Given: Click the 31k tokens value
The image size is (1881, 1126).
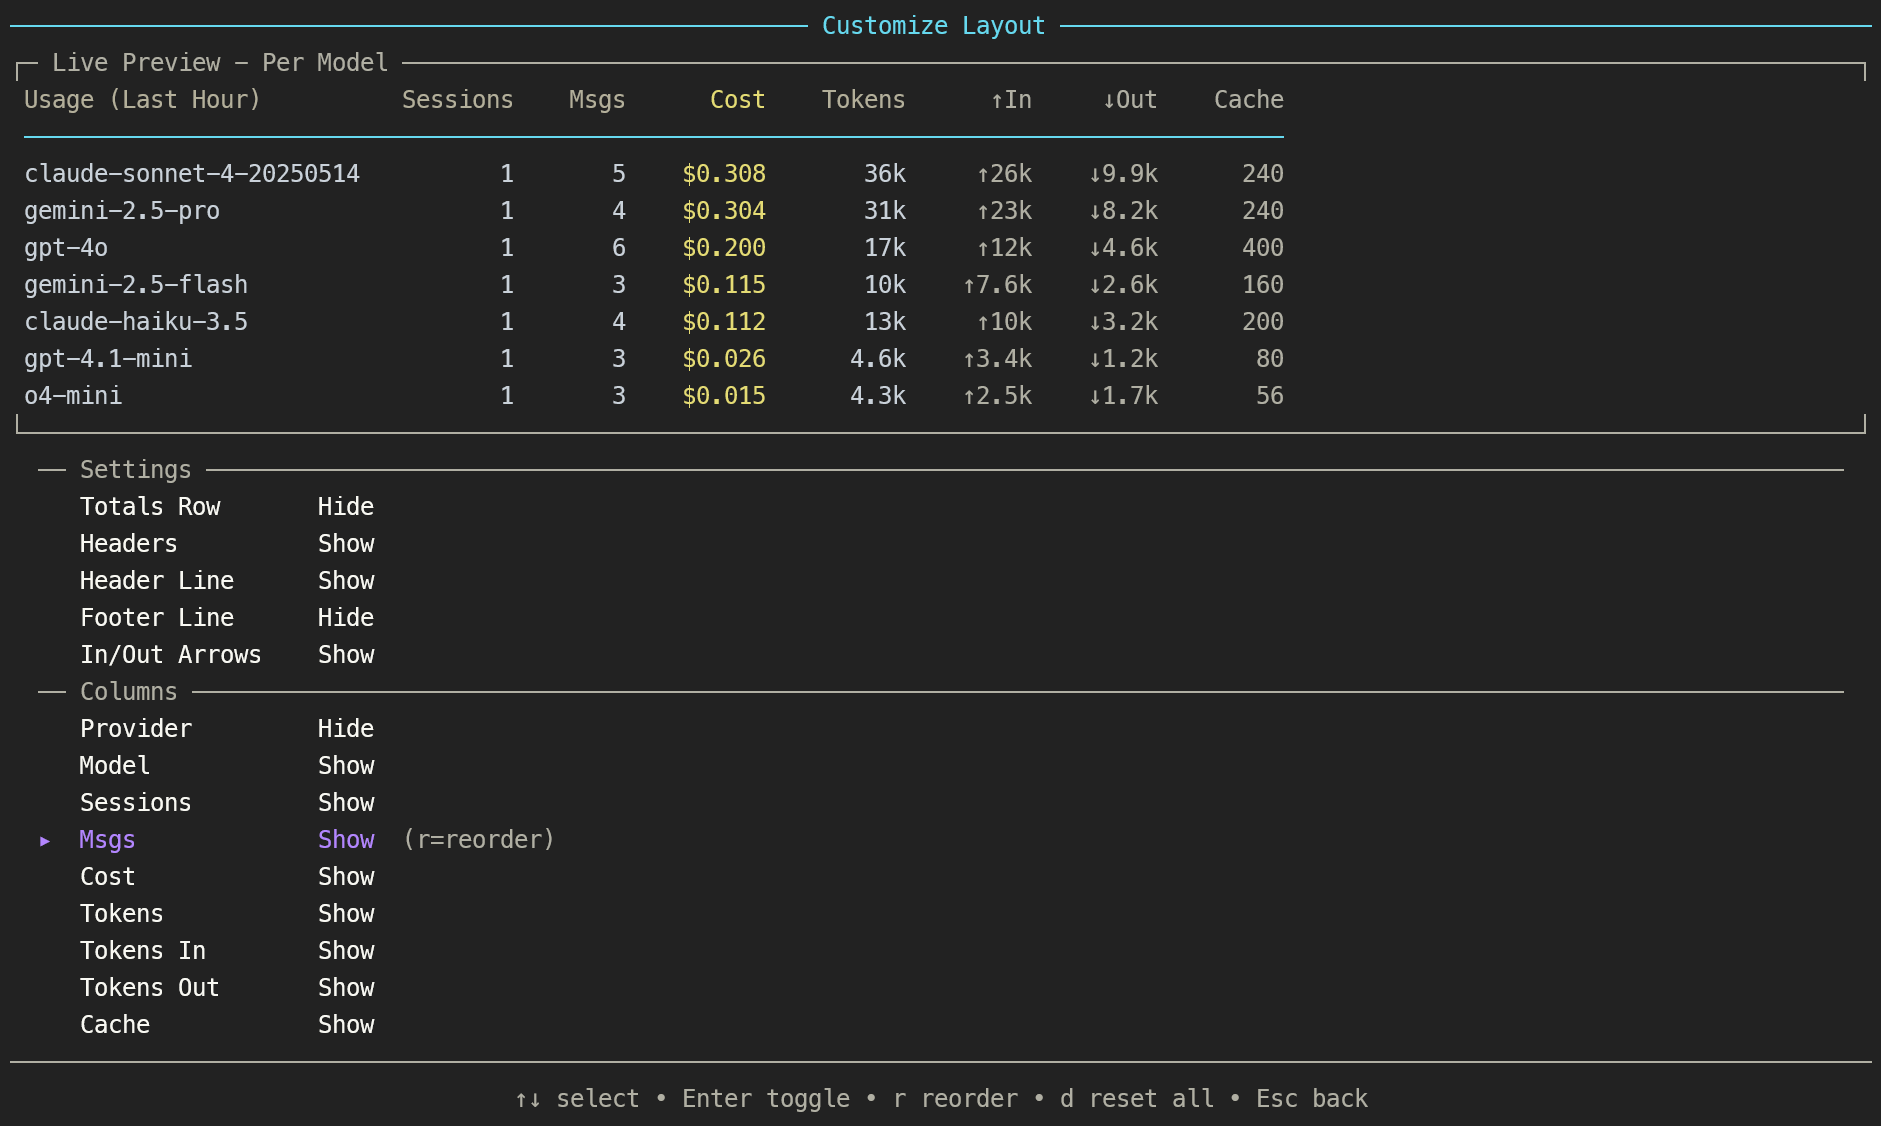Looking at the screenshot, I should [x=885, y=211].
